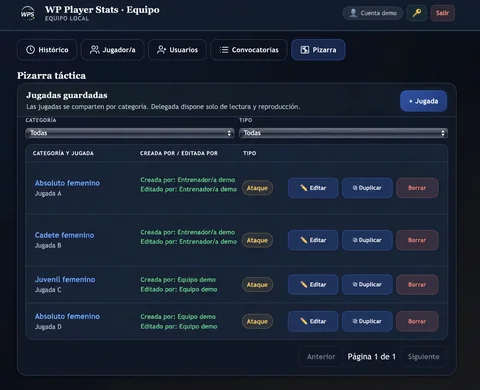Image resolution: width=480 pixels, height=390 pixels.
Task: Select the Pizarra tab
Action: [x=318, y=50]
